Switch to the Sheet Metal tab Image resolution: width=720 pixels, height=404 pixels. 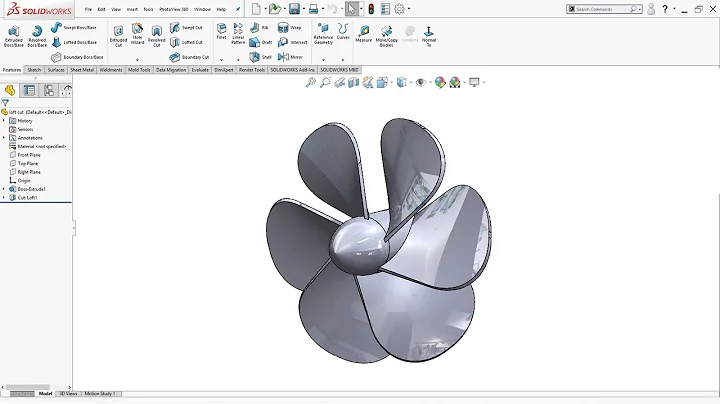click(x=82, y=70)
